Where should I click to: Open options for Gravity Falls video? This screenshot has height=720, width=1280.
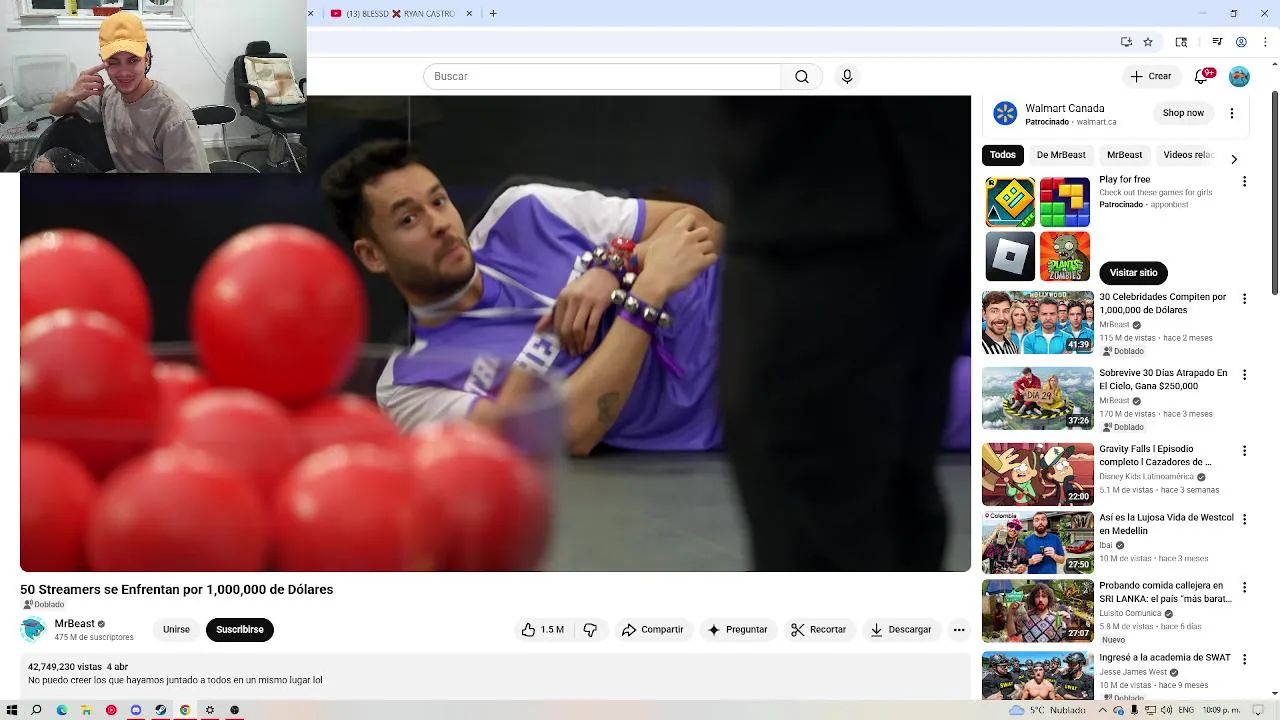pyautogui.click(x=1244, y=451)
